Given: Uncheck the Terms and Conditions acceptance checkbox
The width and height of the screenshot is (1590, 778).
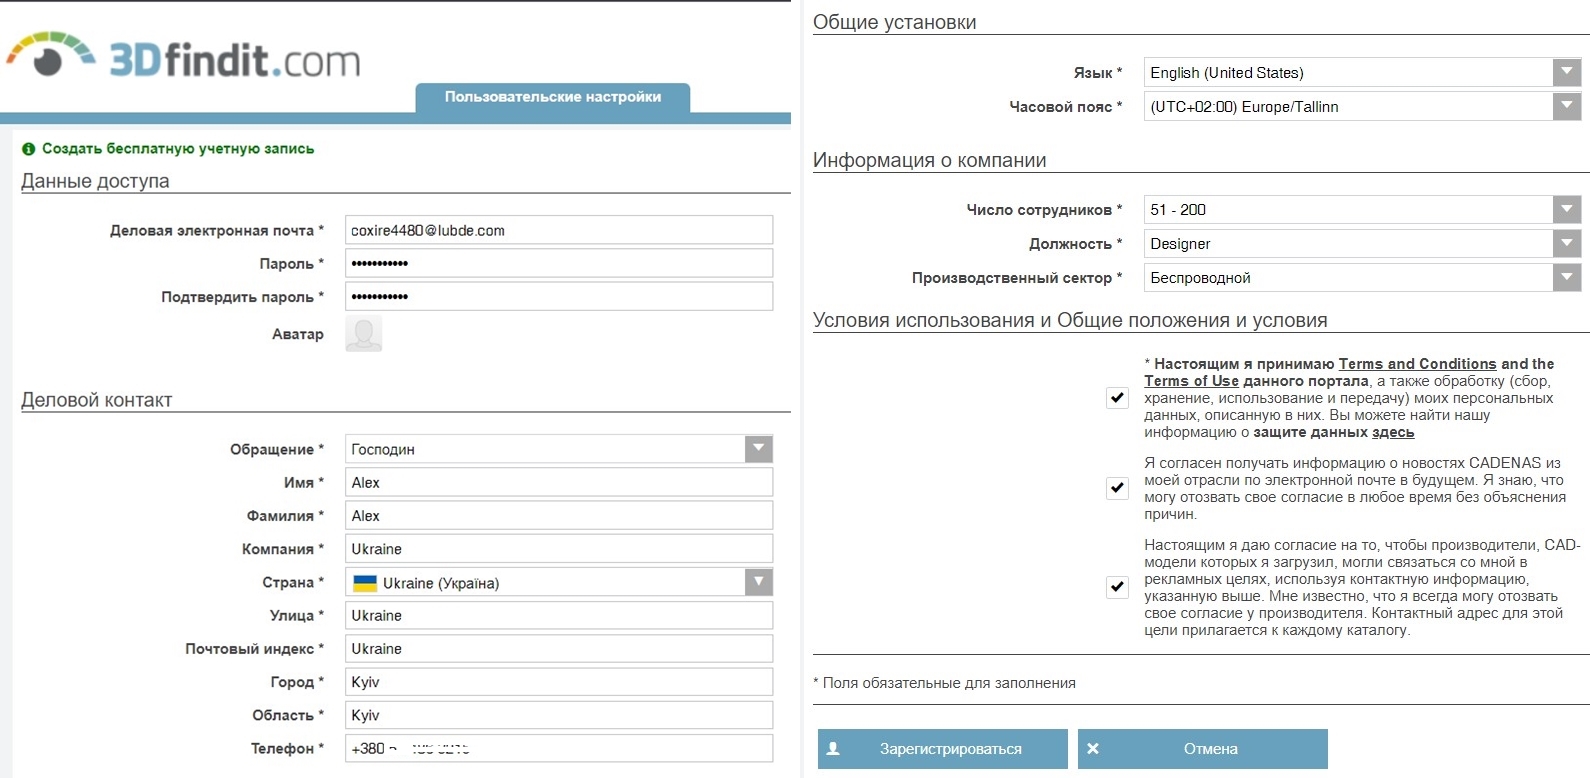Looking at the screenshot, I should pos(1117,398).
